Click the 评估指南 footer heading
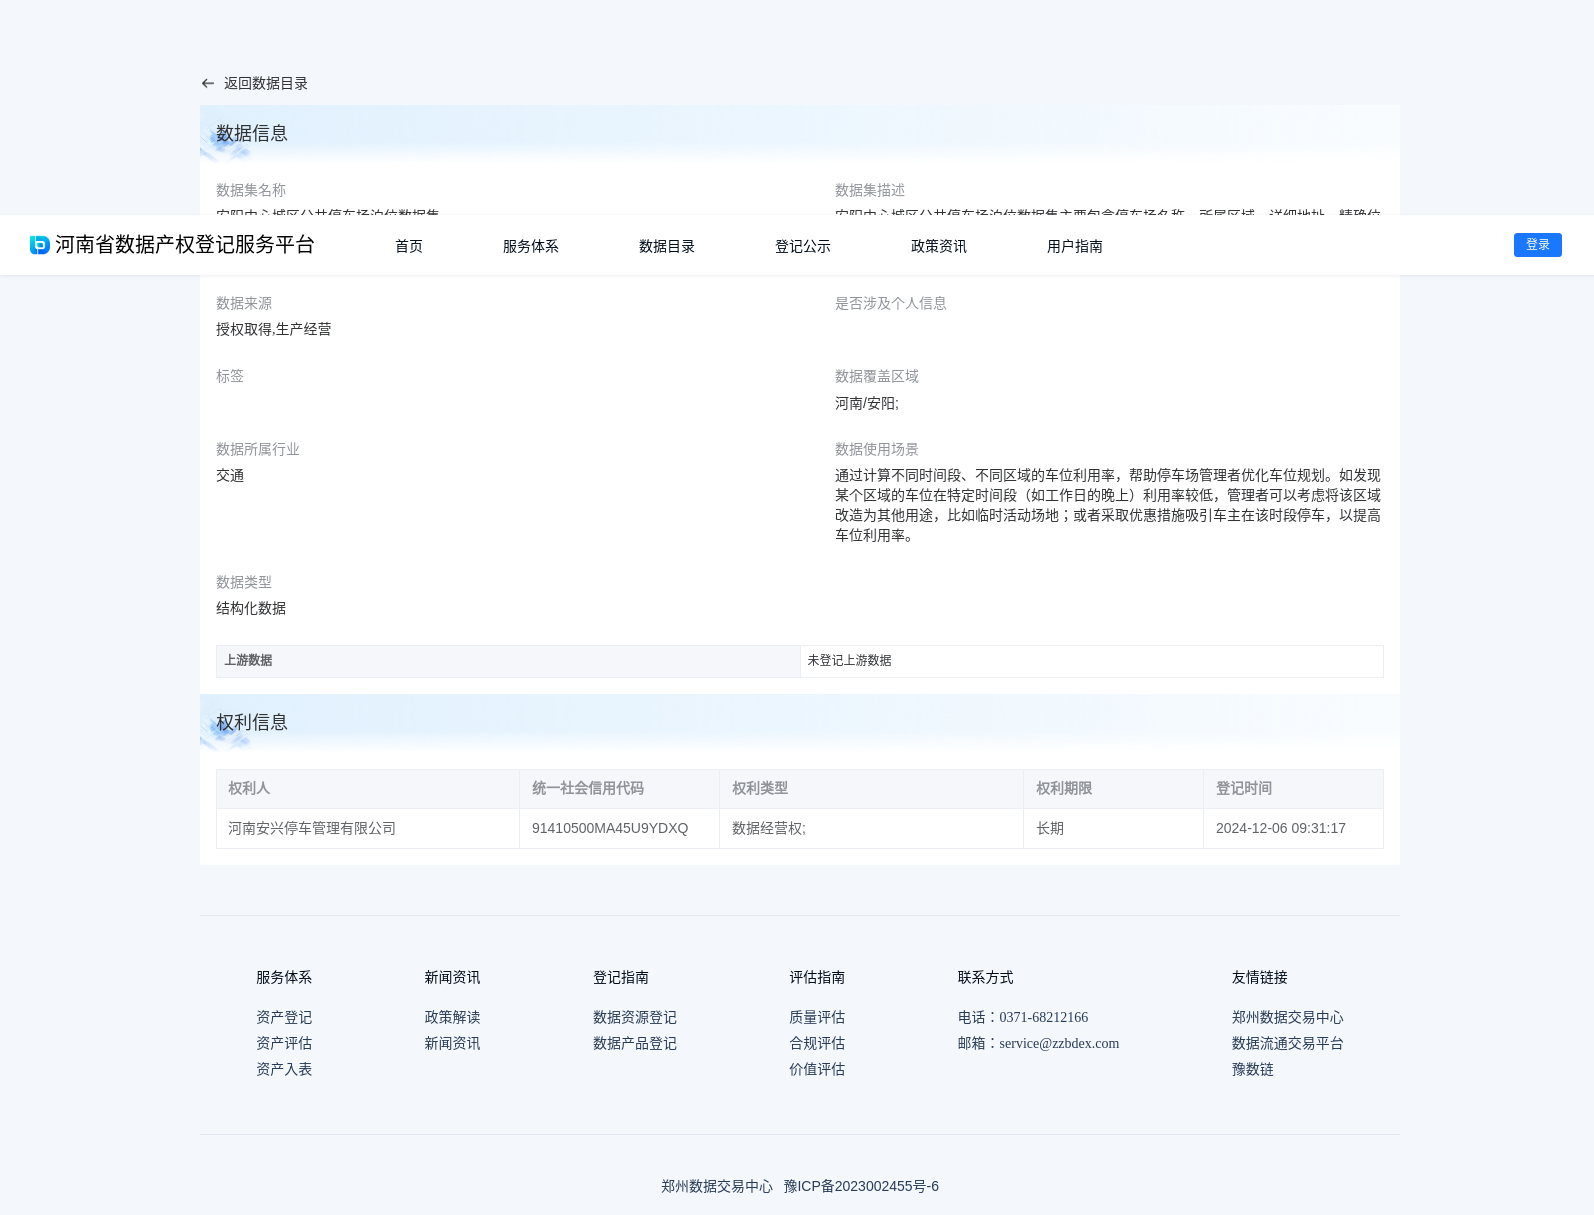This screenshot has height=1215, width=1594. 817,977
